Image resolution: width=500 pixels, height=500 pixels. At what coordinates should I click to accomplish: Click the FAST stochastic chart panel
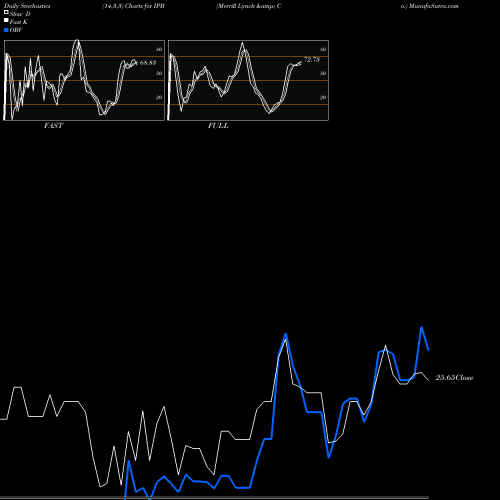point(84,80)
